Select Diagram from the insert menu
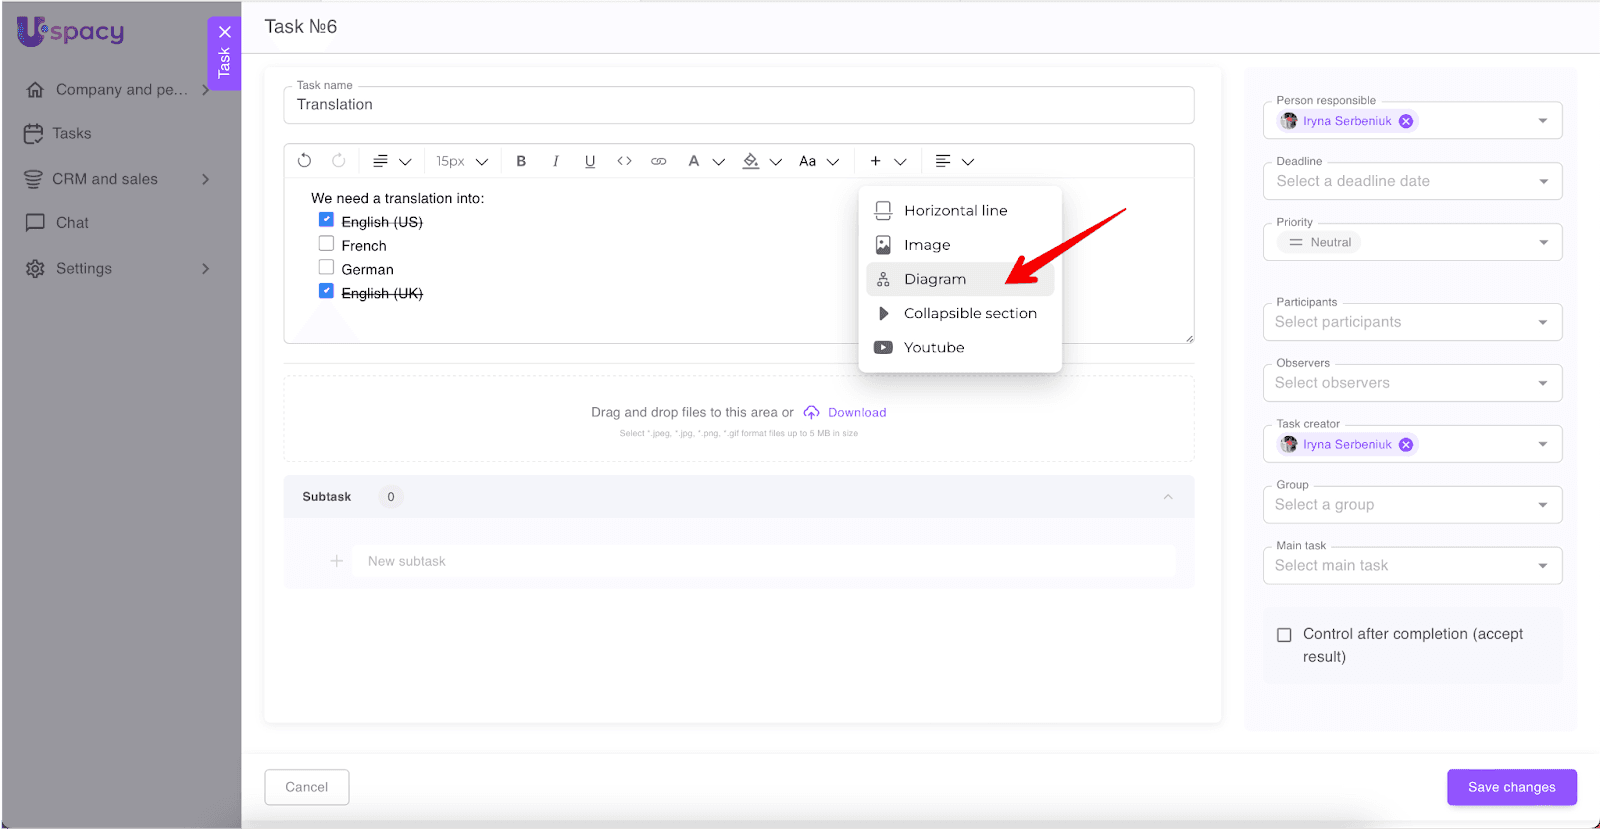Screen dimensions: 1600x829 934,279
